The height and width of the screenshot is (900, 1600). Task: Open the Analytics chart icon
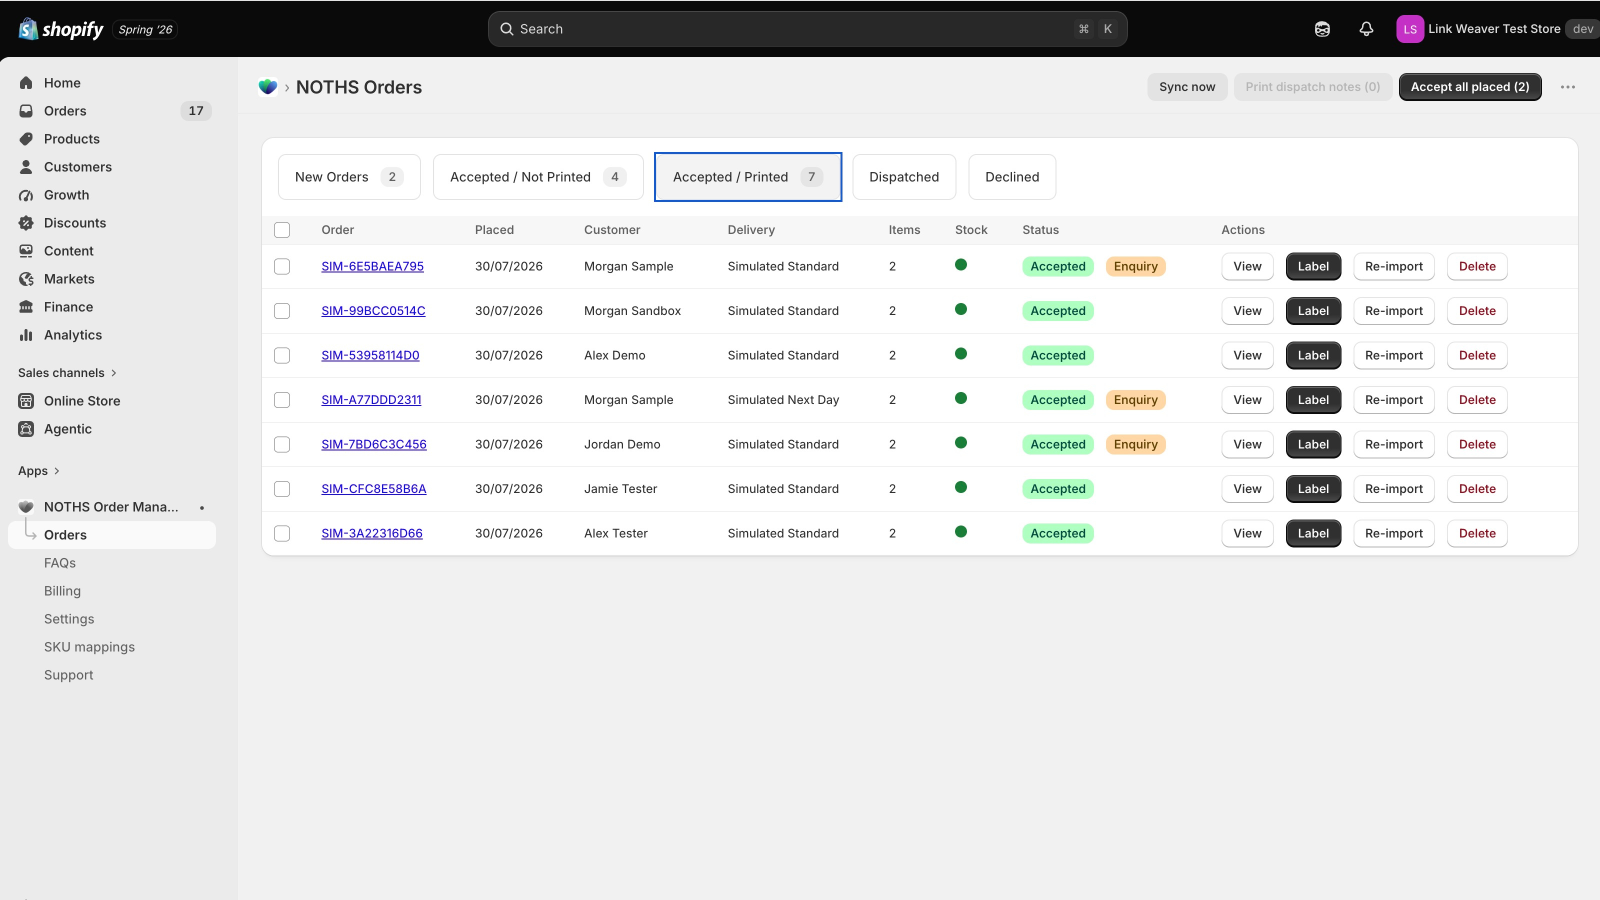click(x=26, y=335)
